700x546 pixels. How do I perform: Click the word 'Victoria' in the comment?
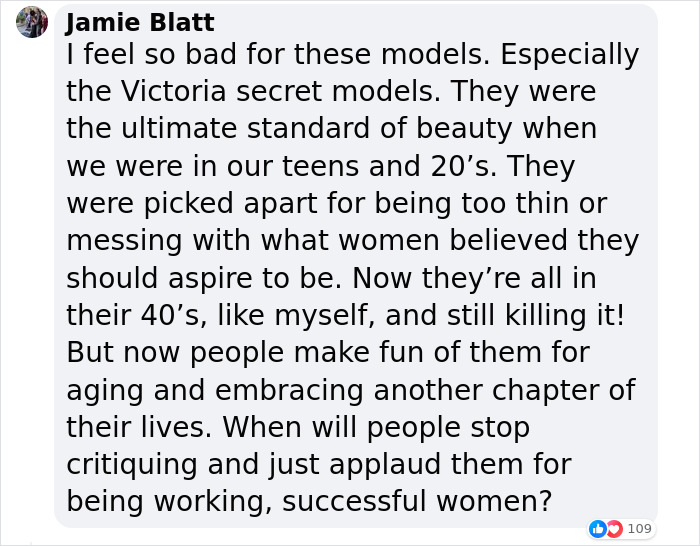point(173,91)
